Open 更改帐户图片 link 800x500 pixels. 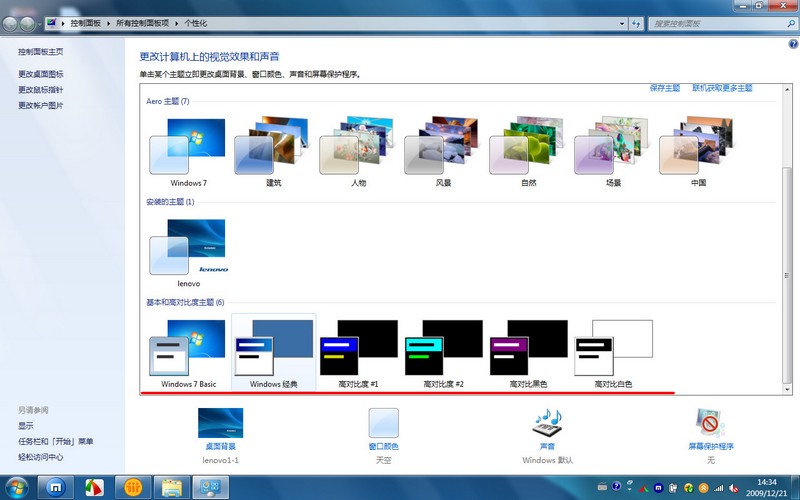[41, 106]
